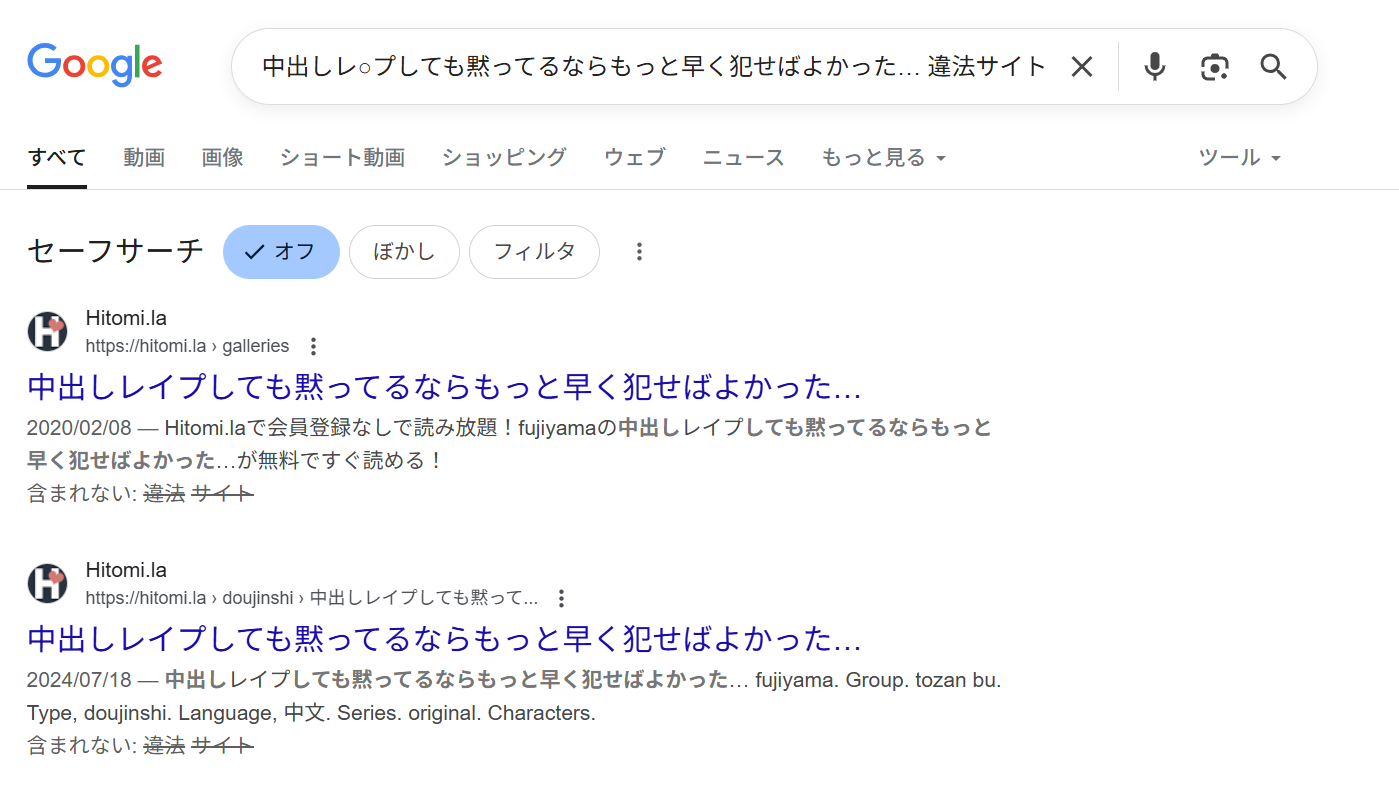Switch to the ニュース results tab
This screenshot has width=1399, height=796.
click(x=743, y=157)
